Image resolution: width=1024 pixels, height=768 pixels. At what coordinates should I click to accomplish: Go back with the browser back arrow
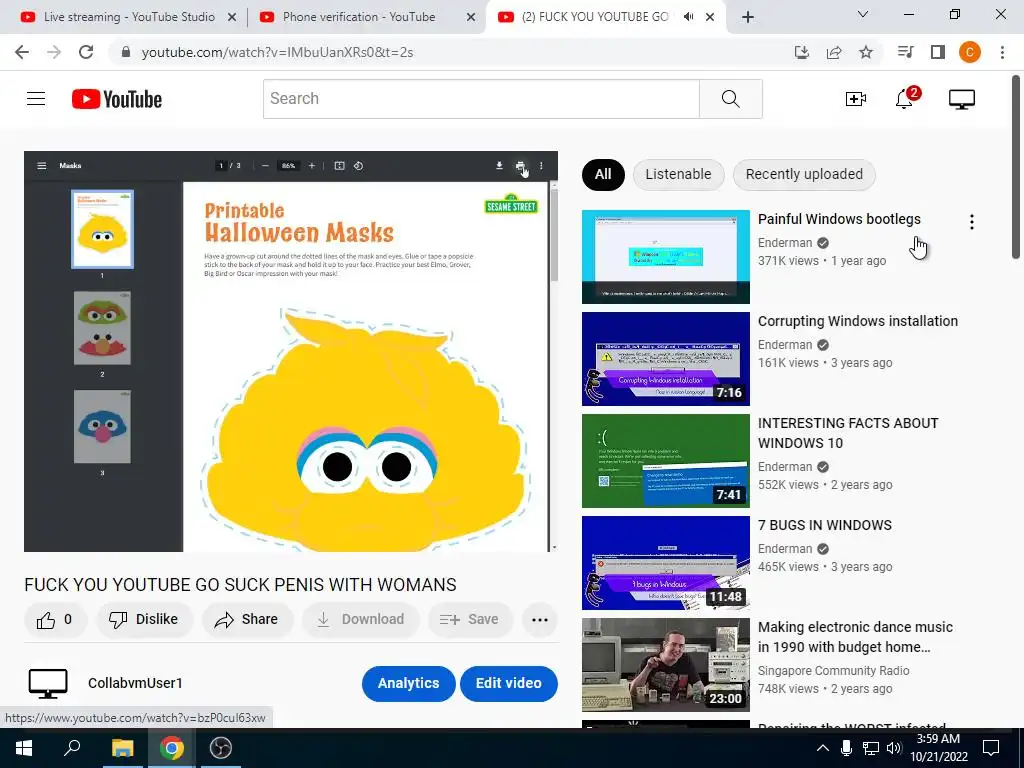(22, 52)
